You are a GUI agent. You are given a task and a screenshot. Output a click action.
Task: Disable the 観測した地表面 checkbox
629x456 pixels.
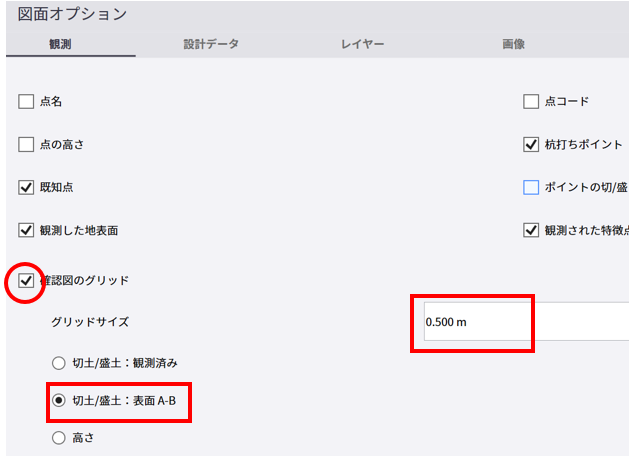27,231
